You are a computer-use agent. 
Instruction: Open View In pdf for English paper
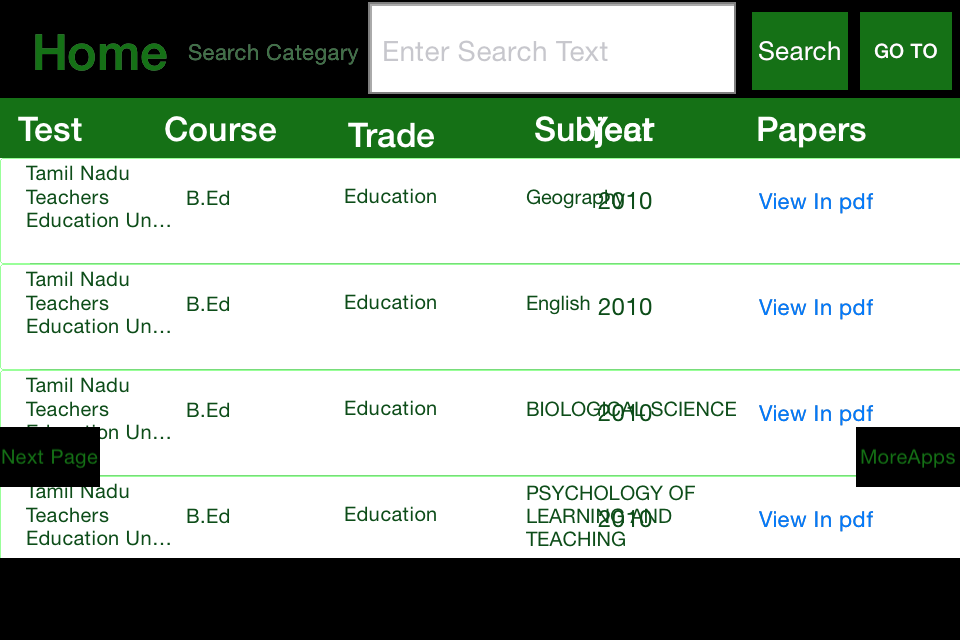pyautogui.click(x=816, y=307)
